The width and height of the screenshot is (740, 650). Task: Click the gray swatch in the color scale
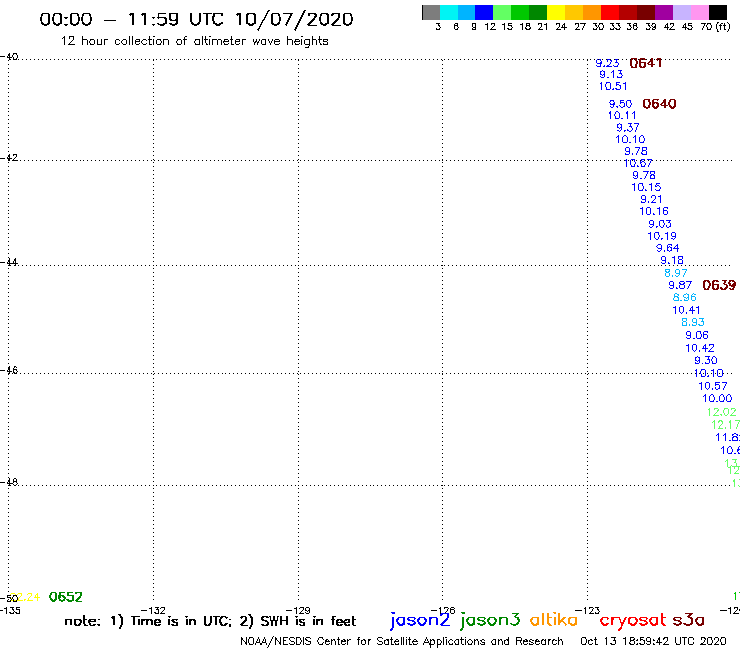coord(431,12)
